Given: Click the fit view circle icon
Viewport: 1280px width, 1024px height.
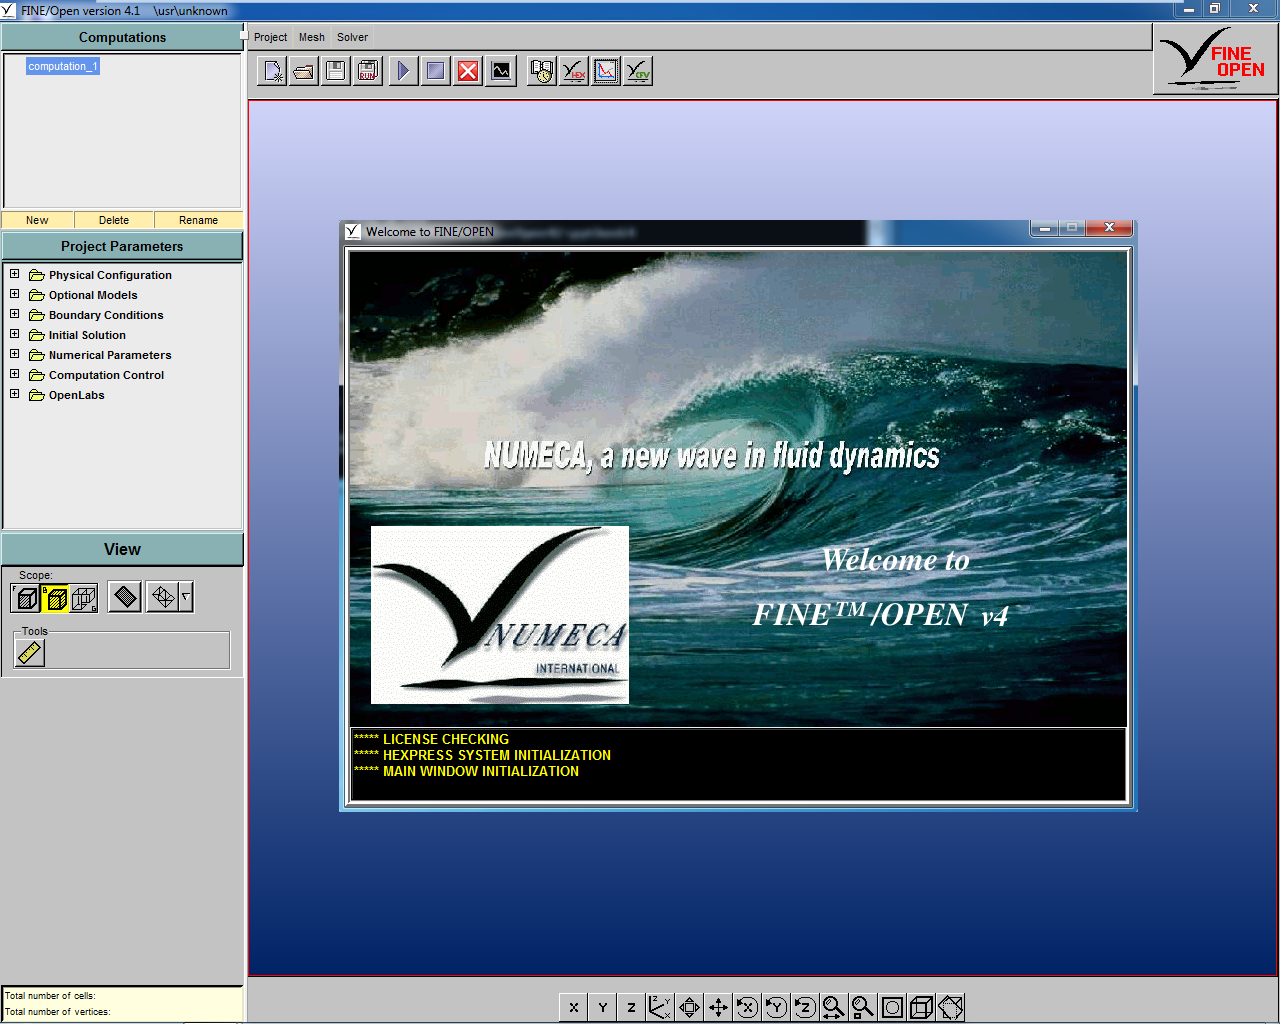Looking at the screenshot, I should pyautogui.click(x=892, y=1007).
